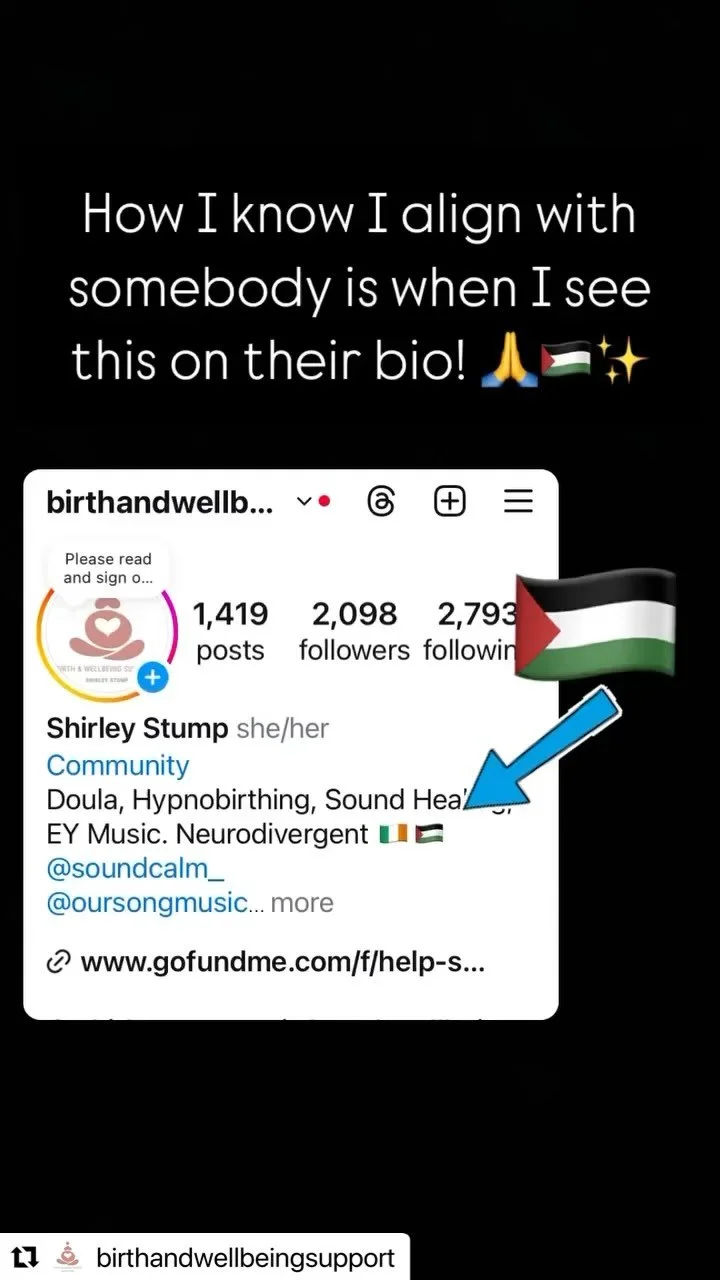The image size is (720, 1280).
Task: Open the hamburger menu icon
Action: click(x=518, y=502)
